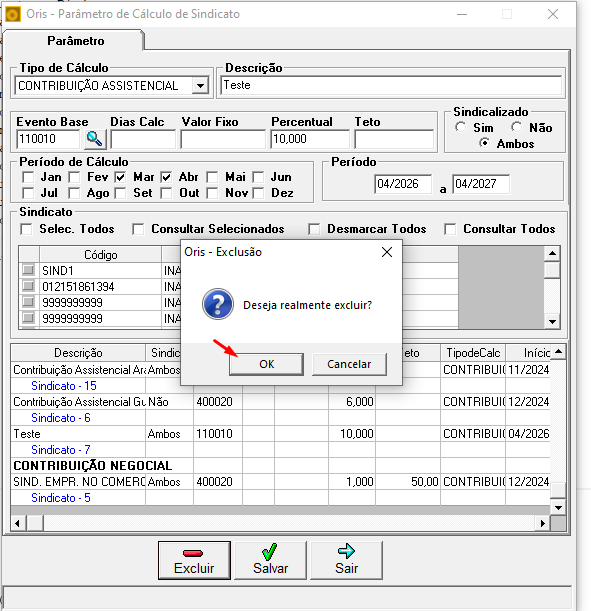This screenshot has width=591, height=611.
Task: Select the row marker for SIND1
Action: pos(28,270)
